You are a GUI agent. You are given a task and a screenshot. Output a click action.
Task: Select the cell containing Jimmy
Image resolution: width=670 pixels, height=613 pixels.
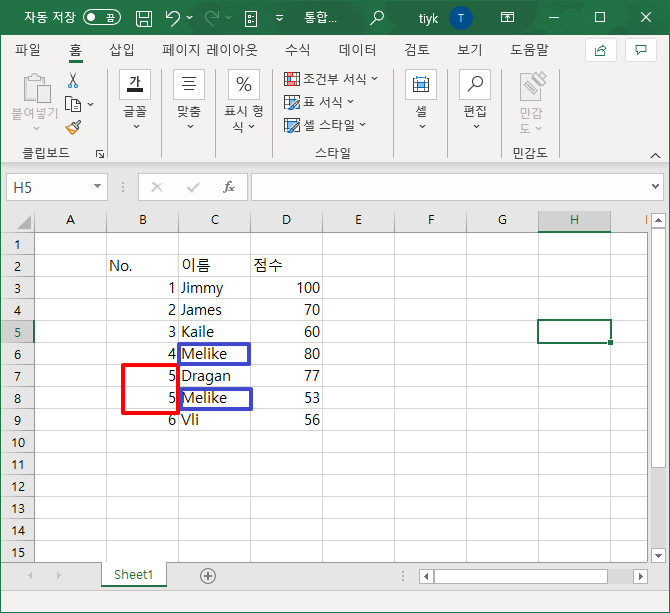pos(215,288)
